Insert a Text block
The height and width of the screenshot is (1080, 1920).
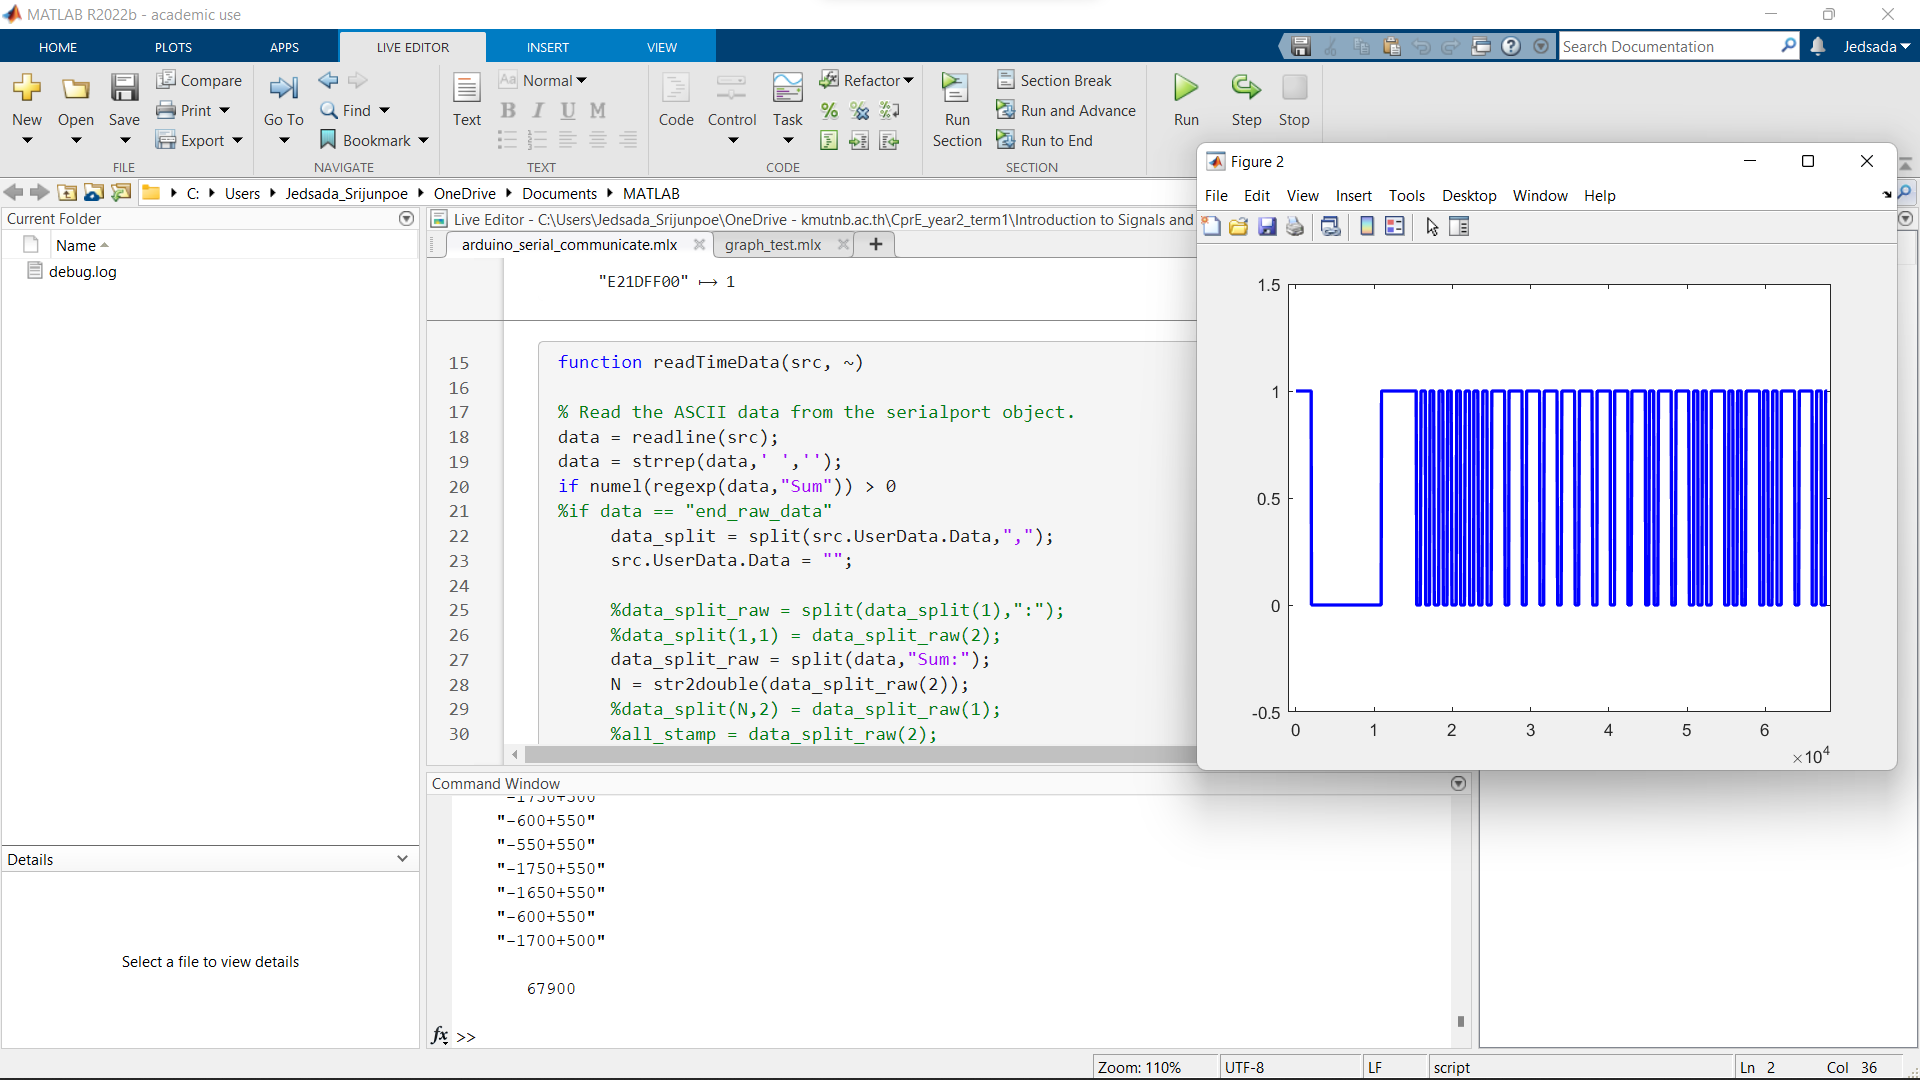coord(467,100)
